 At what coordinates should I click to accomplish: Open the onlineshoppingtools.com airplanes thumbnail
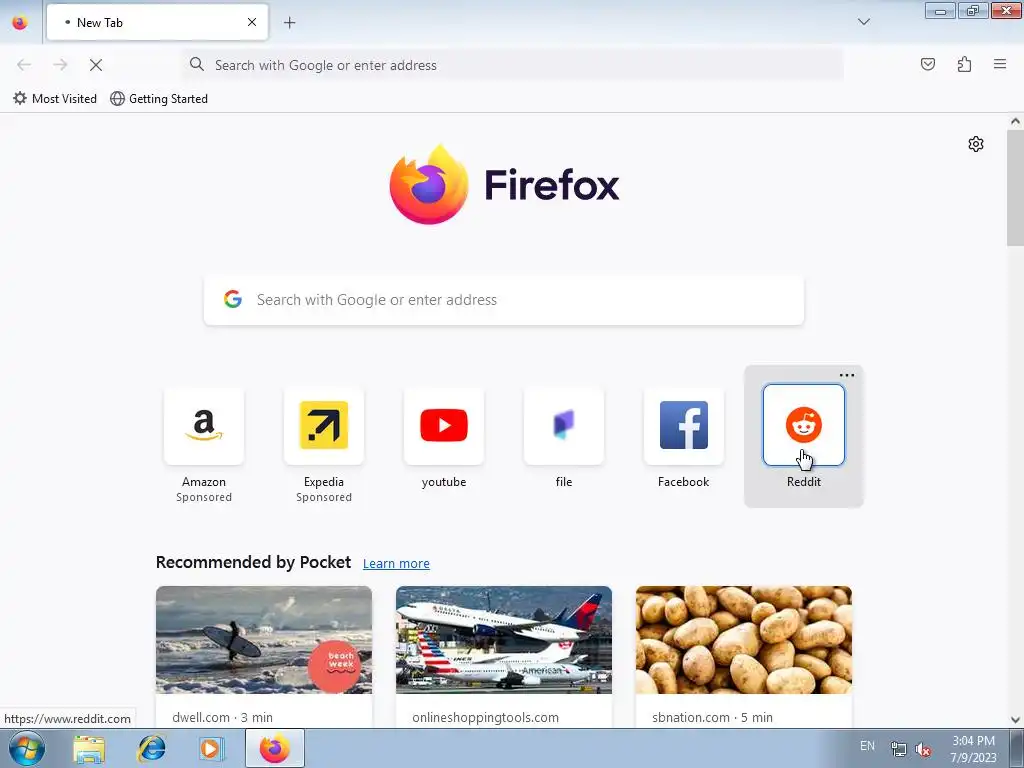504,640
